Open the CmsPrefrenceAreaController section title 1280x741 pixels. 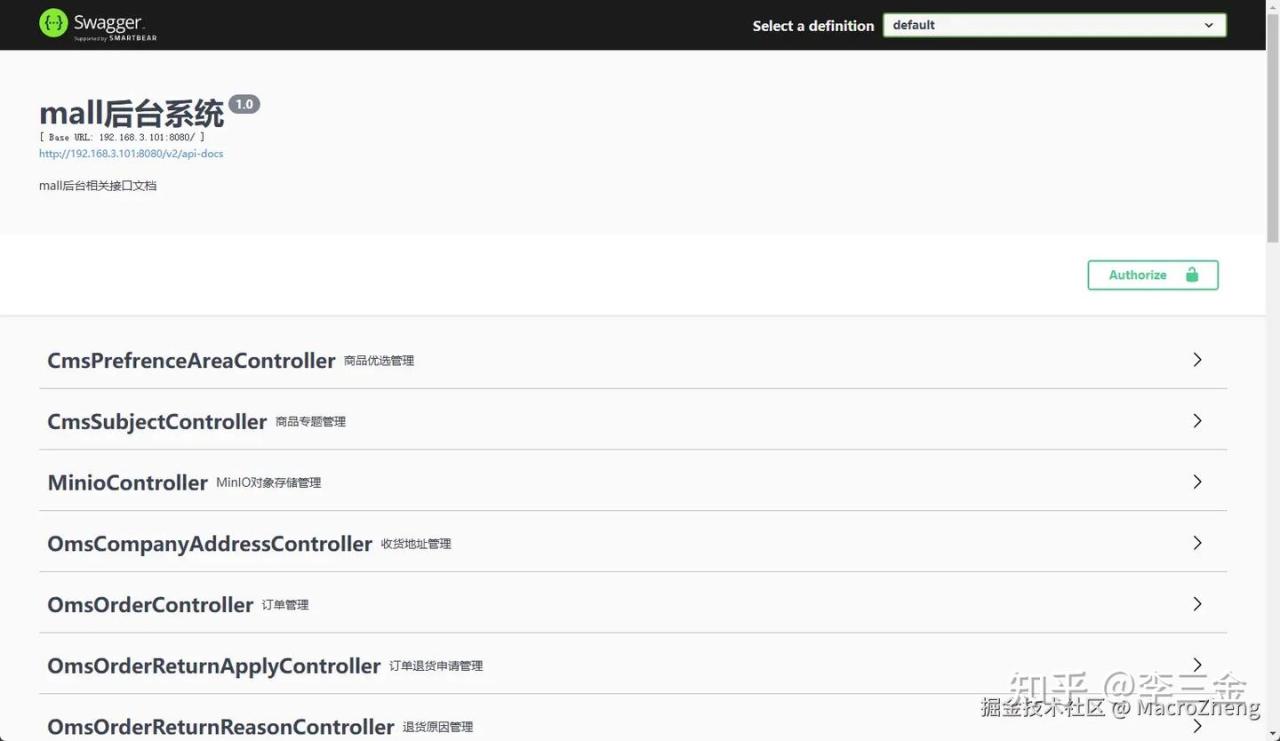[191, 361]
